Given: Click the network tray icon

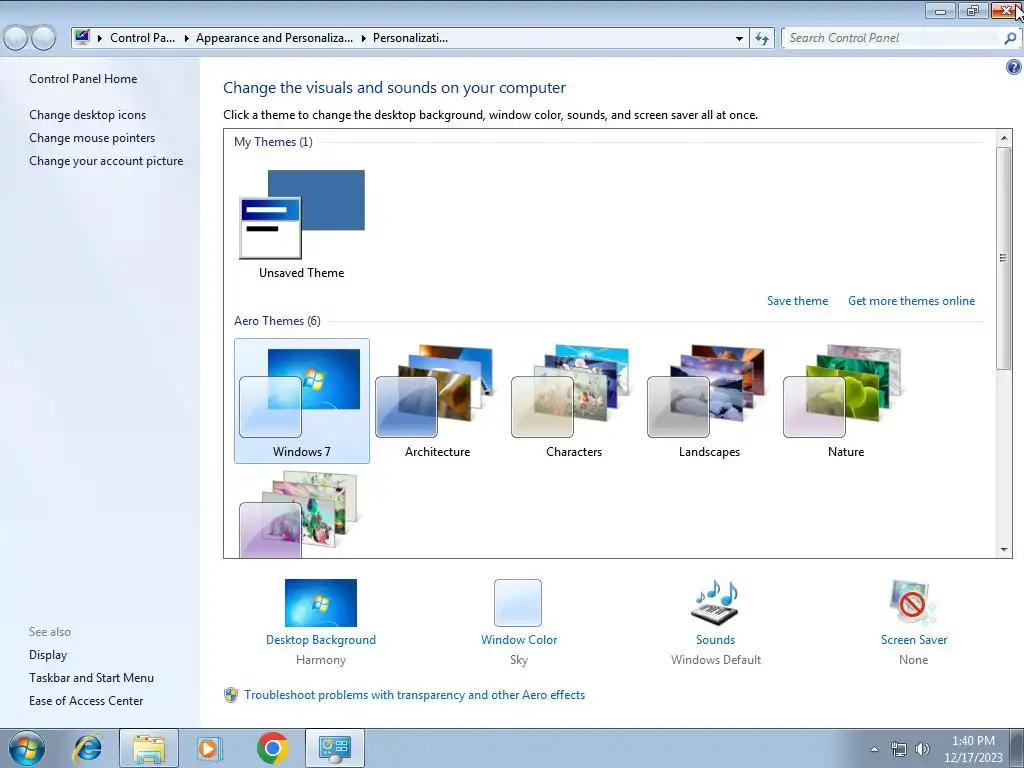Looking at the screenshot, I should point(899,749).
